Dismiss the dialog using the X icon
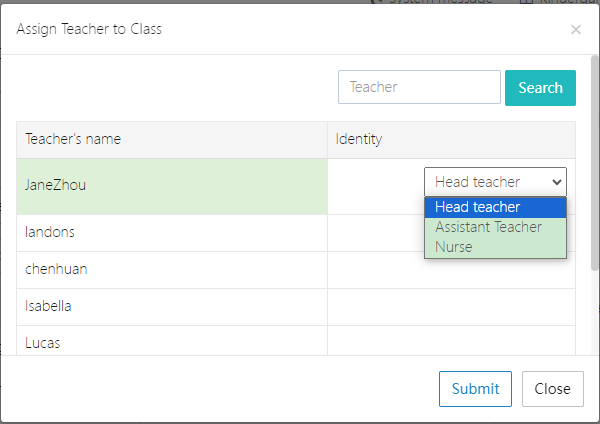 575,30
